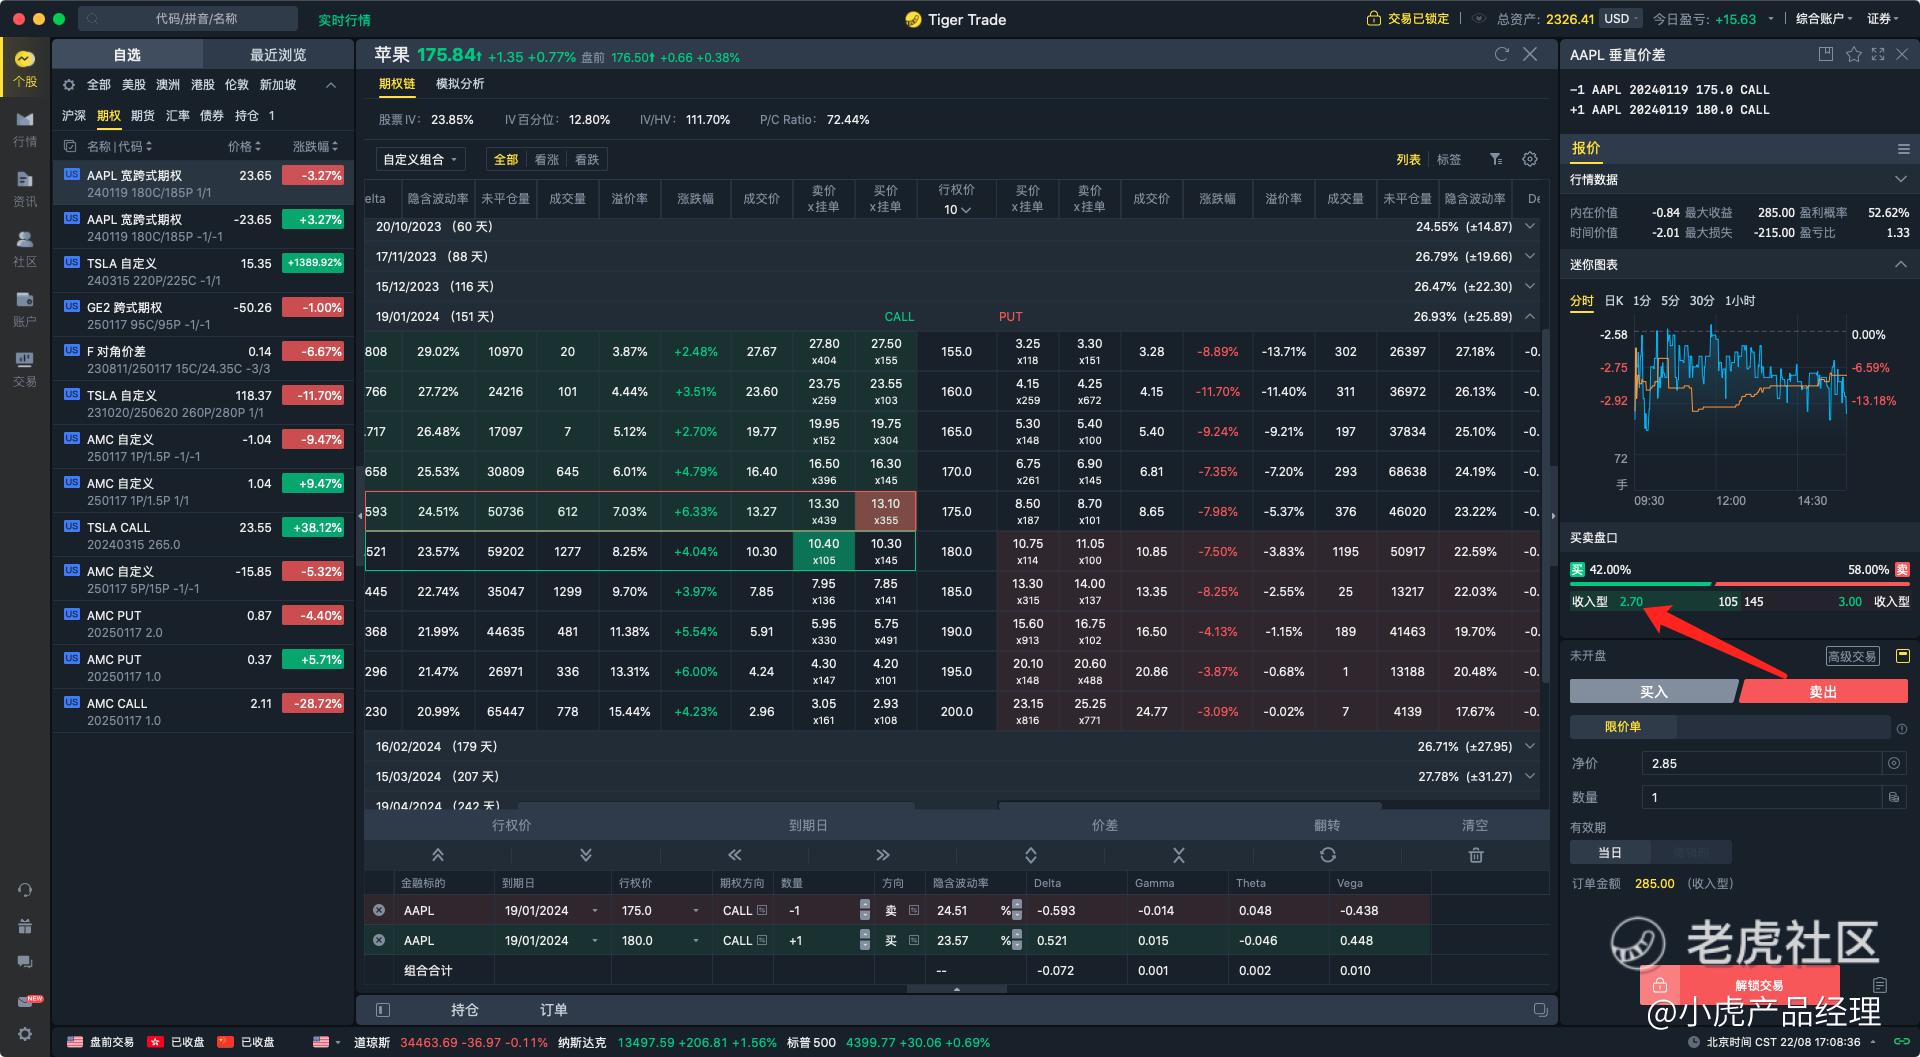The image size is (1920, 1057).
Task: Switch option chain filter to 全部
Action: 506,159
